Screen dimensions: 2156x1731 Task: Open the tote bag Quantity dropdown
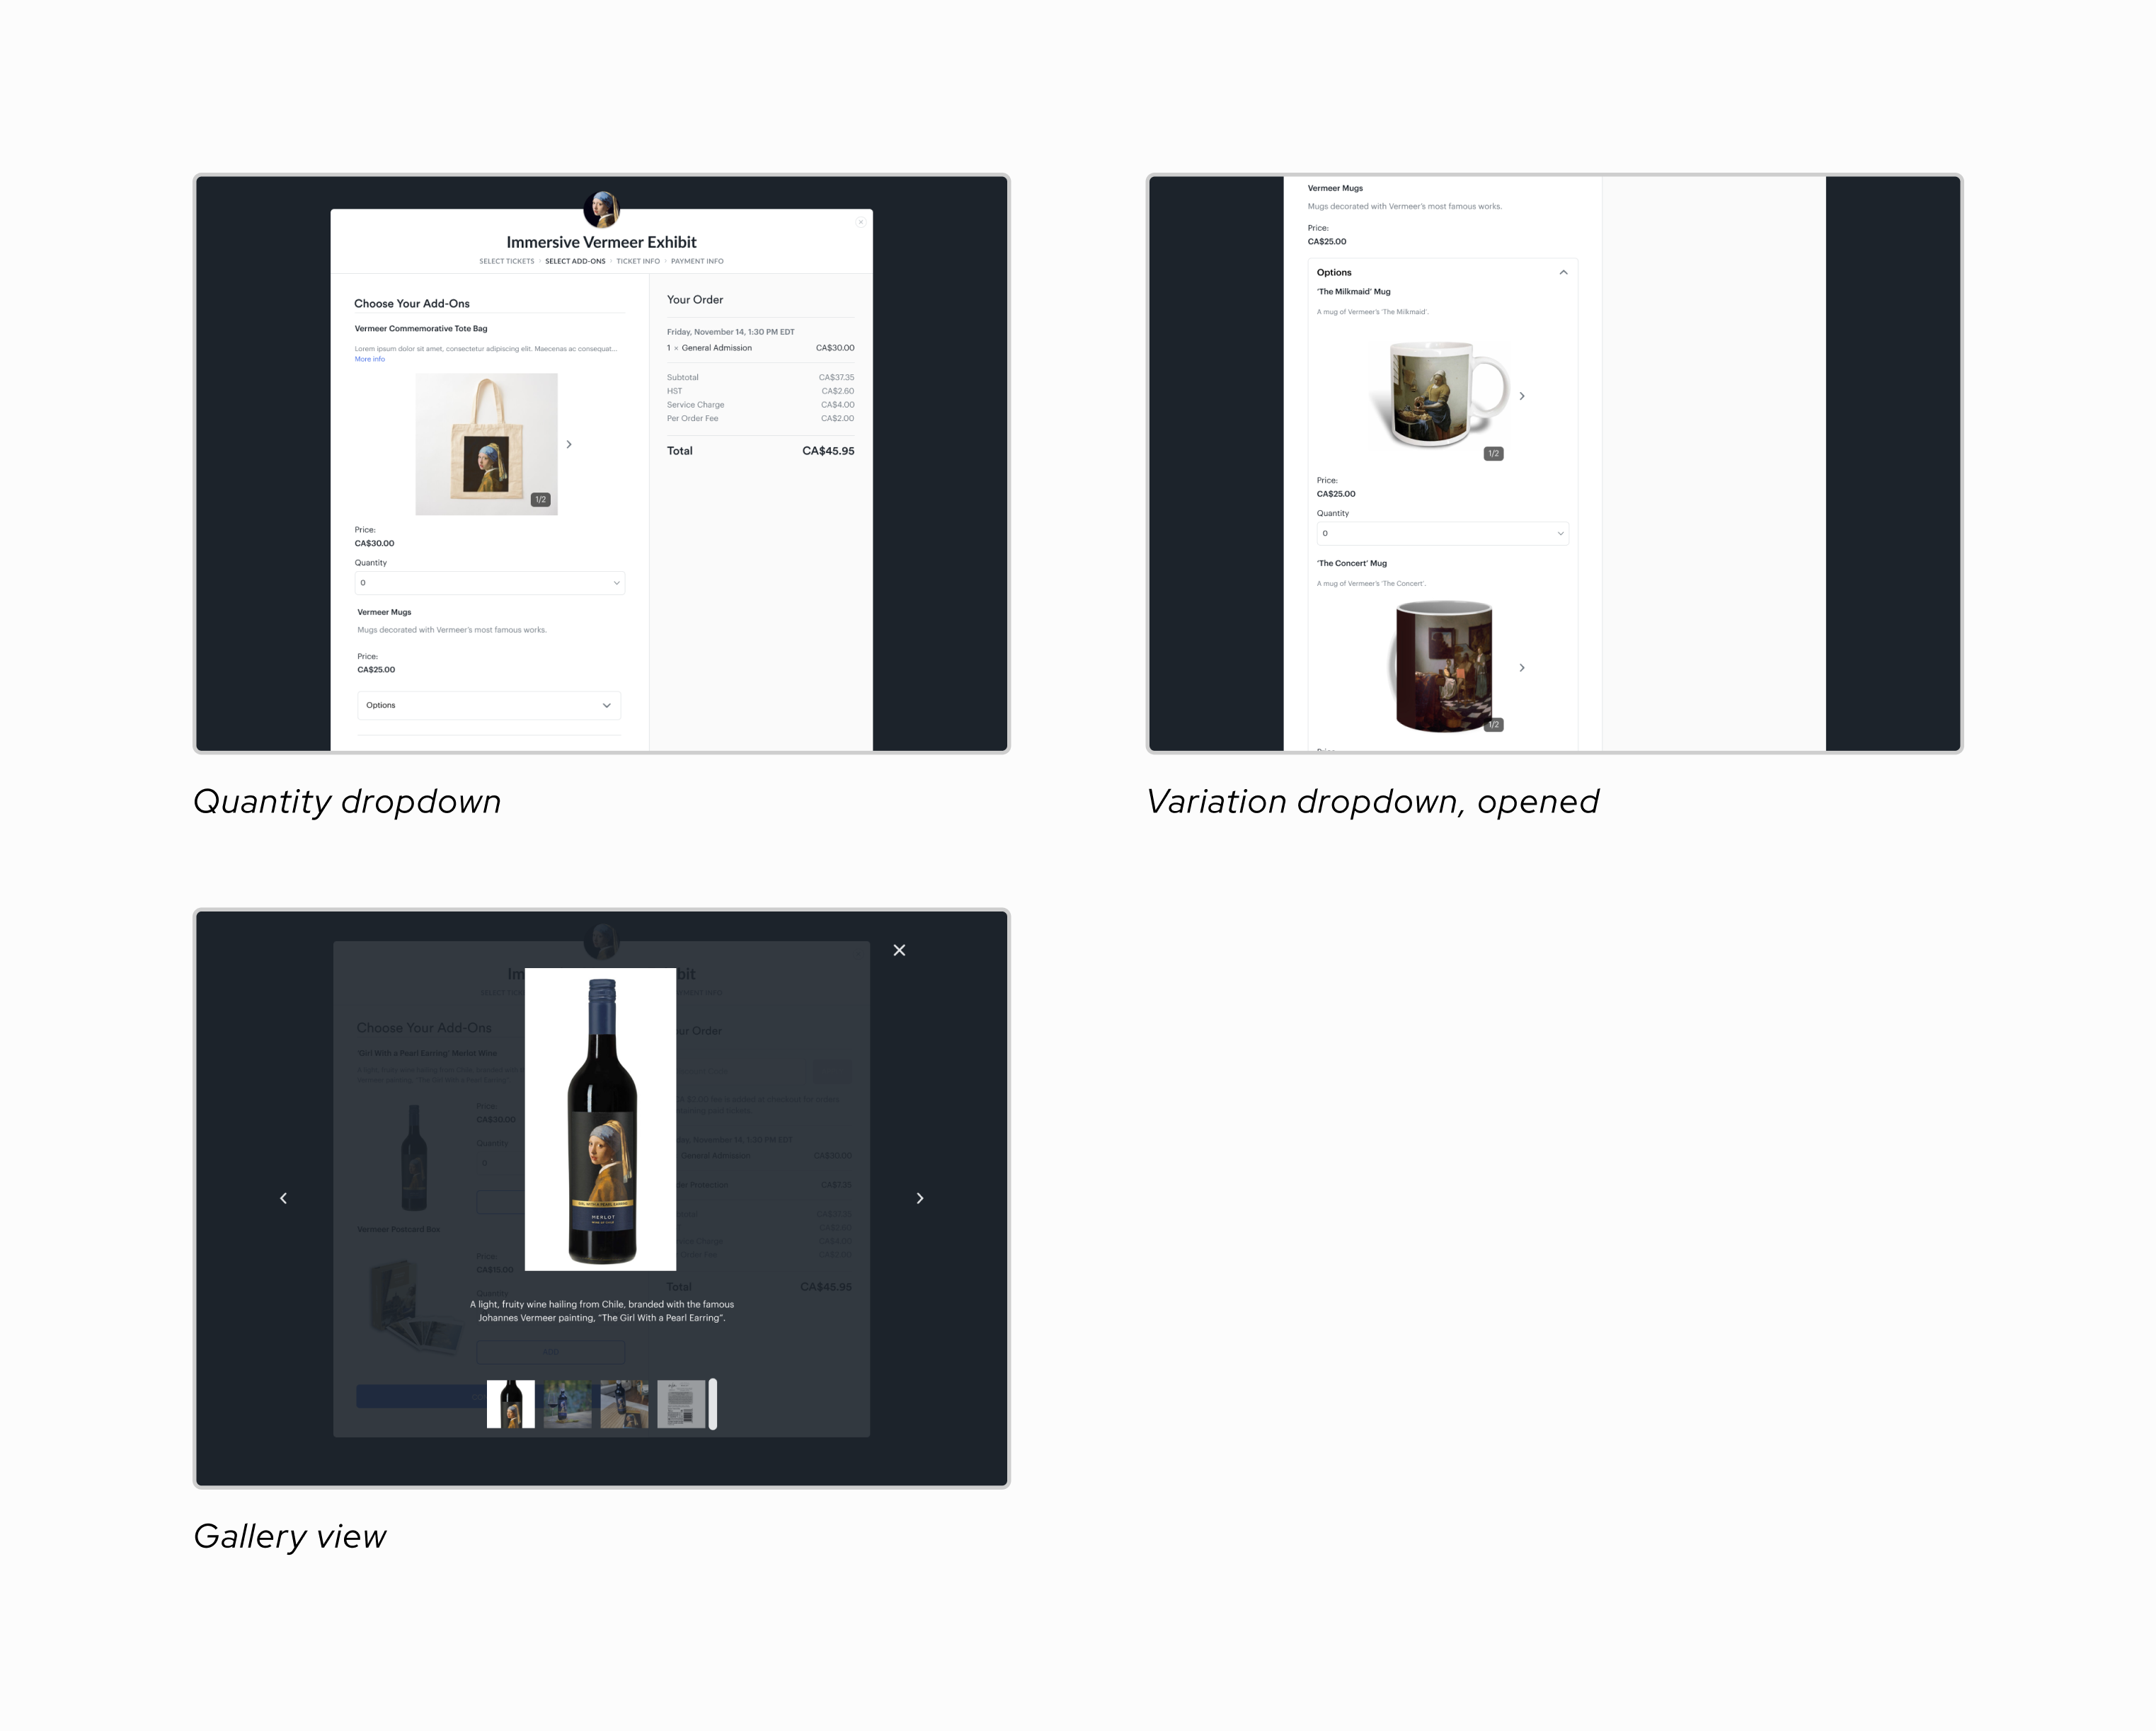pos(489,583)
